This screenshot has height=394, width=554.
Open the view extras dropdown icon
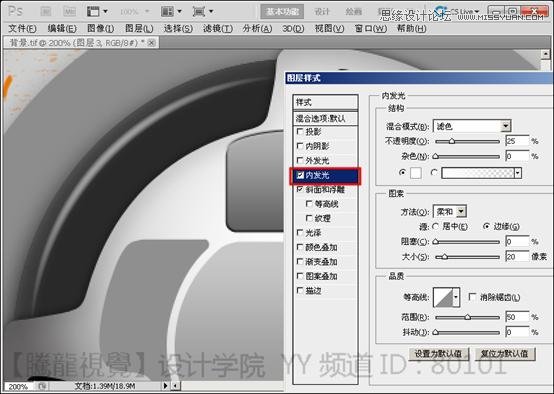point(97,12)
